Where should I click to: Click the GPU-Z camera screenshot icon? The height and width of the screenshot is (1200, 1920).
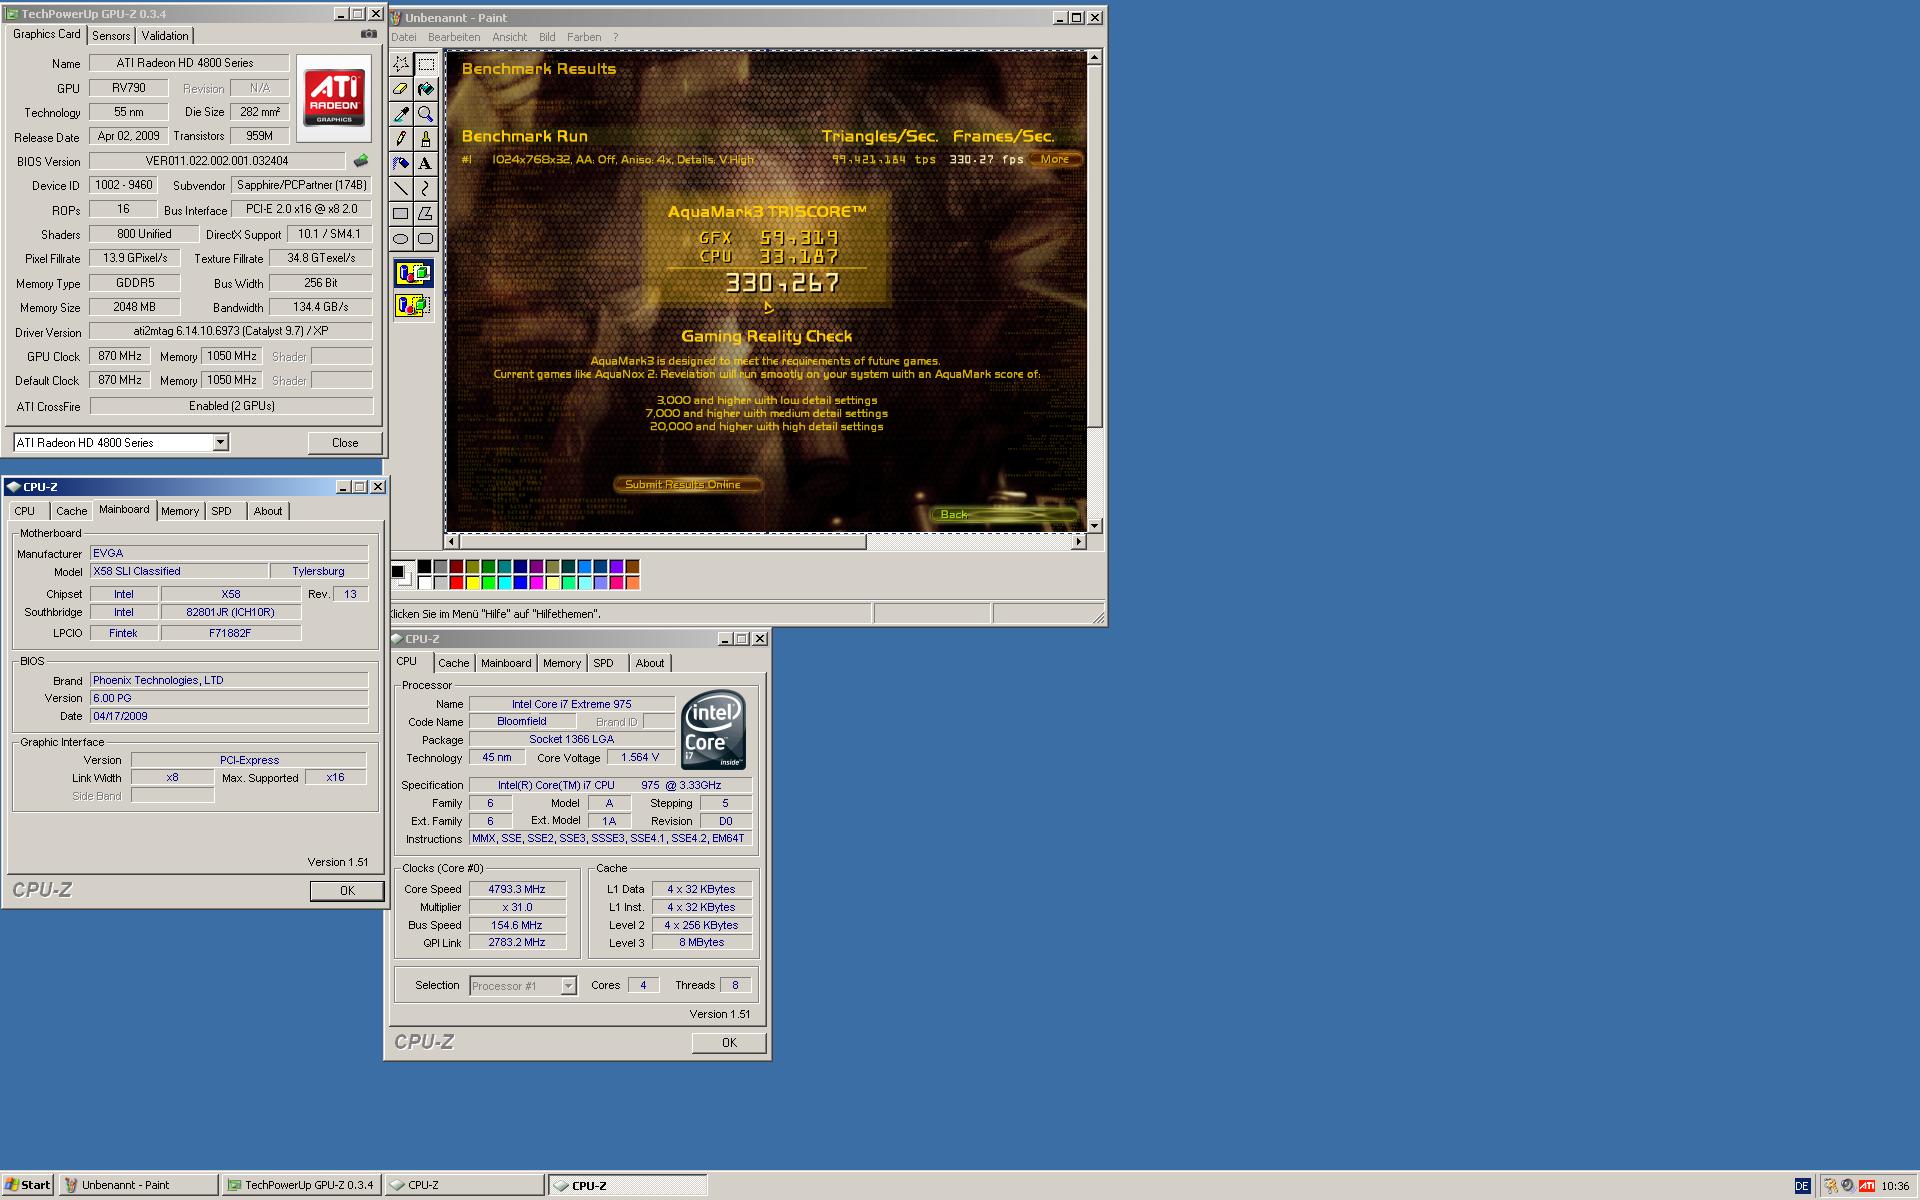pyautogui.click(x=369, y=34)
